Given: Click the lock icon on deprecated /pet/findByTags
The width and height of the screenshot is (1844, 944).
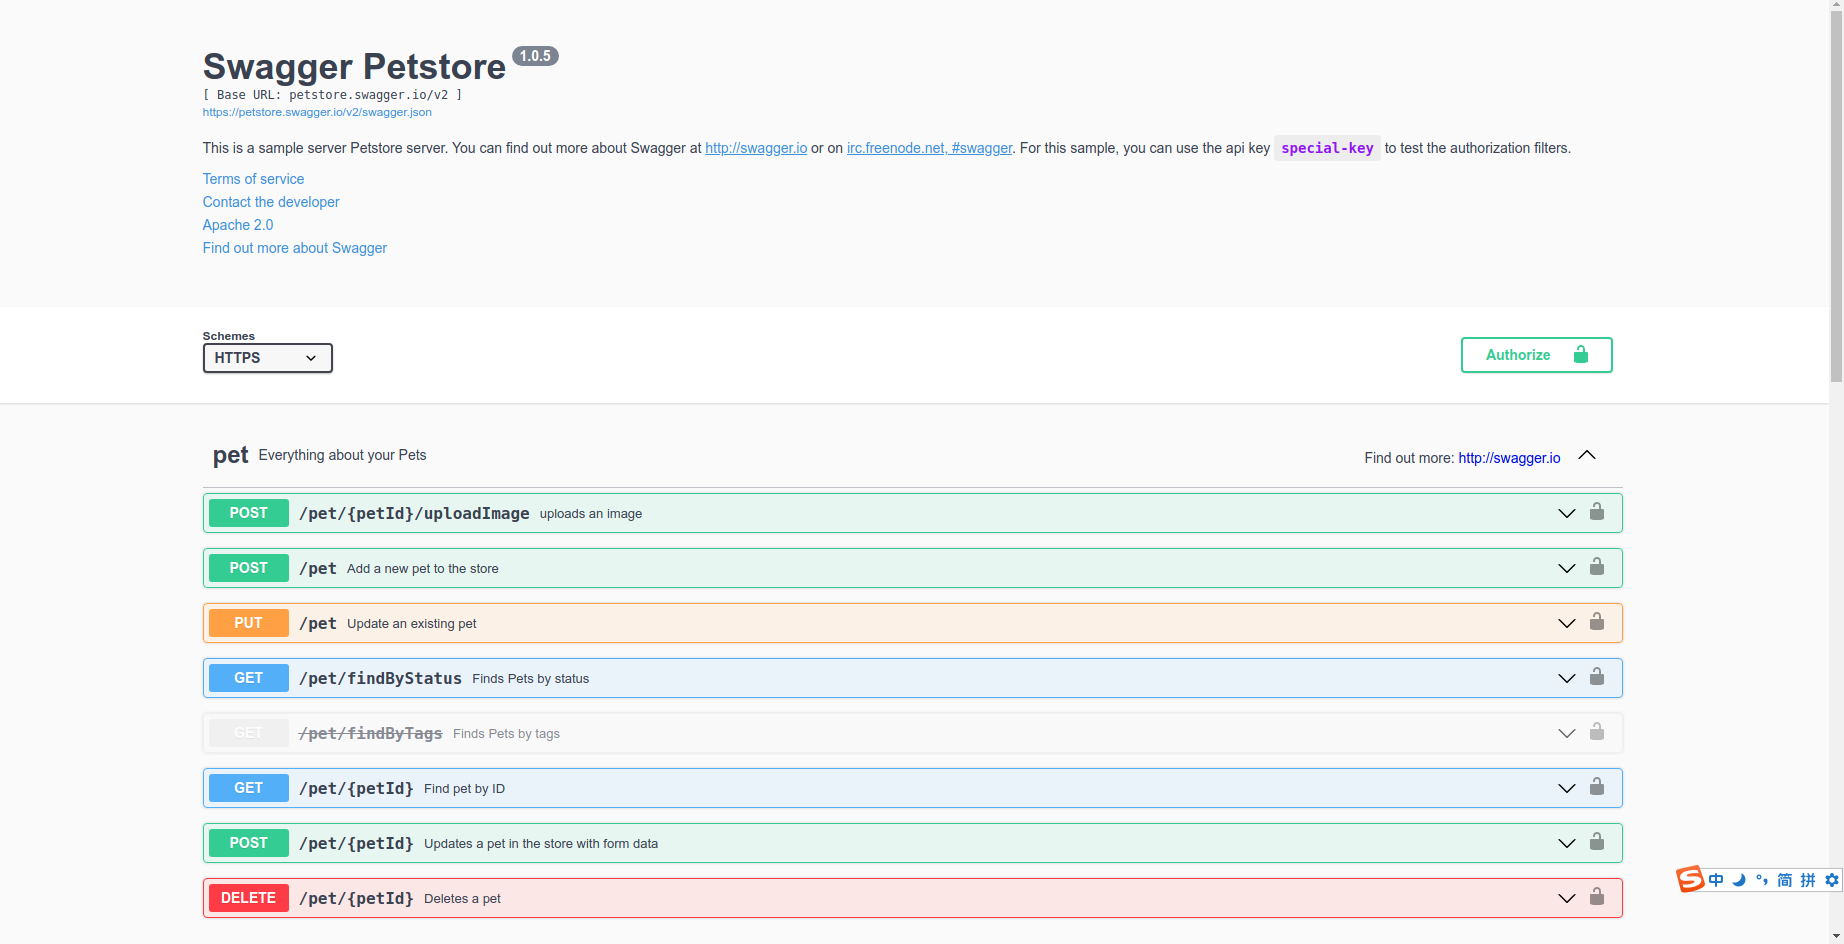Looking at the screenshot, I should (1597, 732).
